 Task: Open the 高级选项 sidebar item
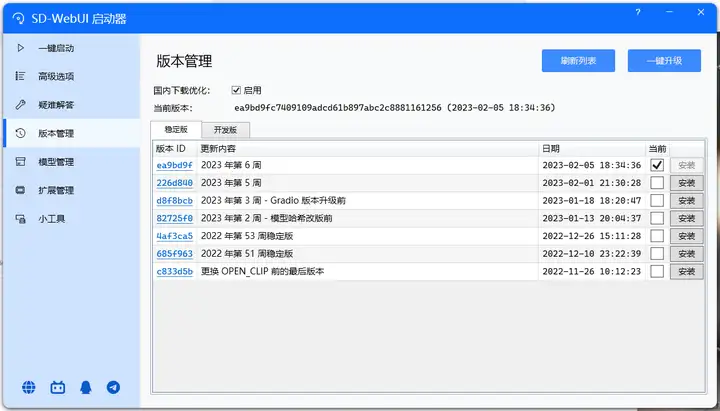coord(71,76)
